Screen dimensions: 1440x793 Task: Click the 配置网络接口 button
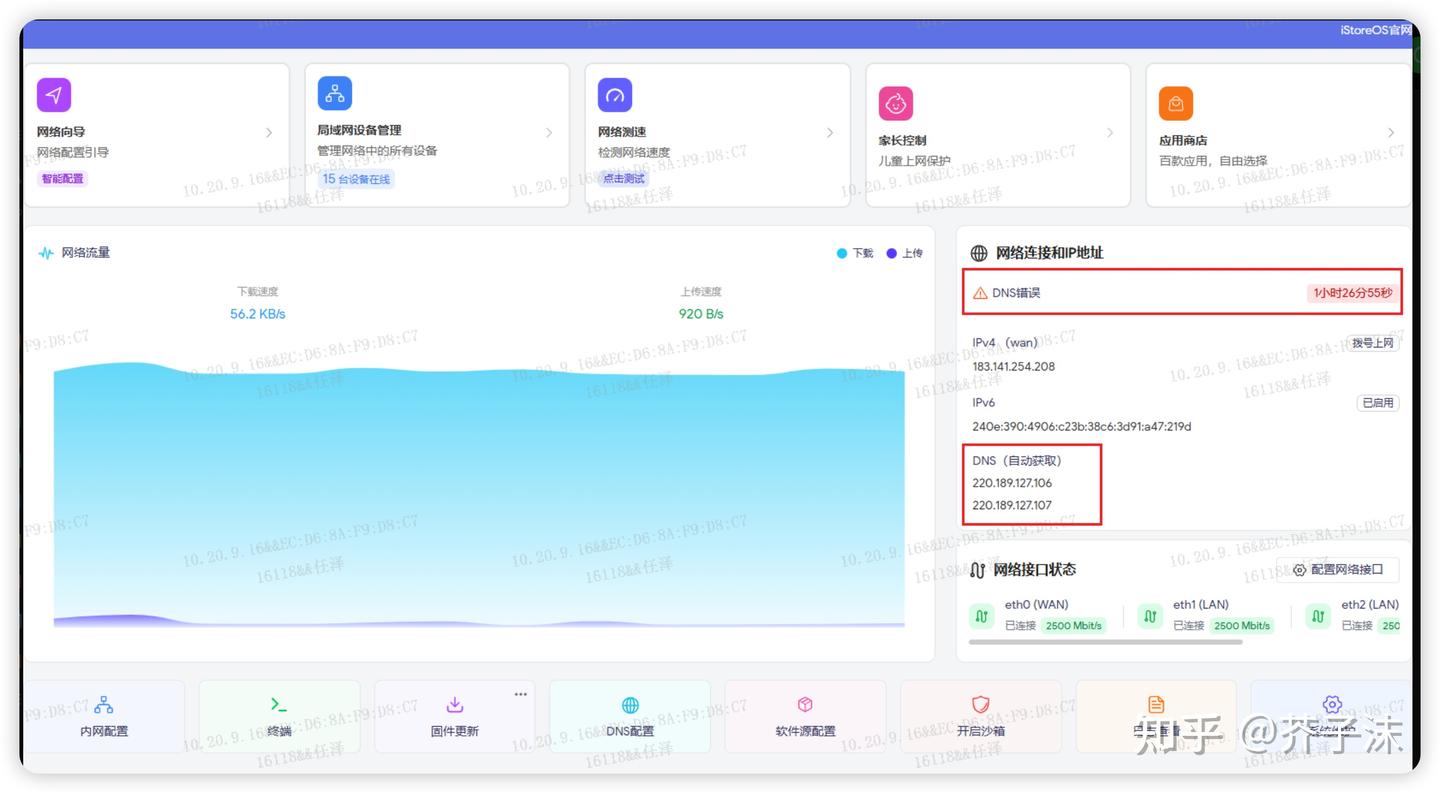click(1337, 570)
